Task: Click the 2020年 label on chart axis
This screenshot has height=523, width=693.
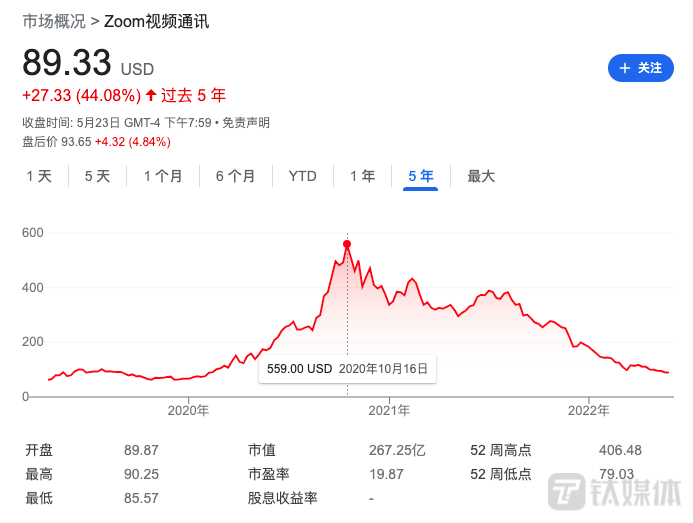Action: 188,410
